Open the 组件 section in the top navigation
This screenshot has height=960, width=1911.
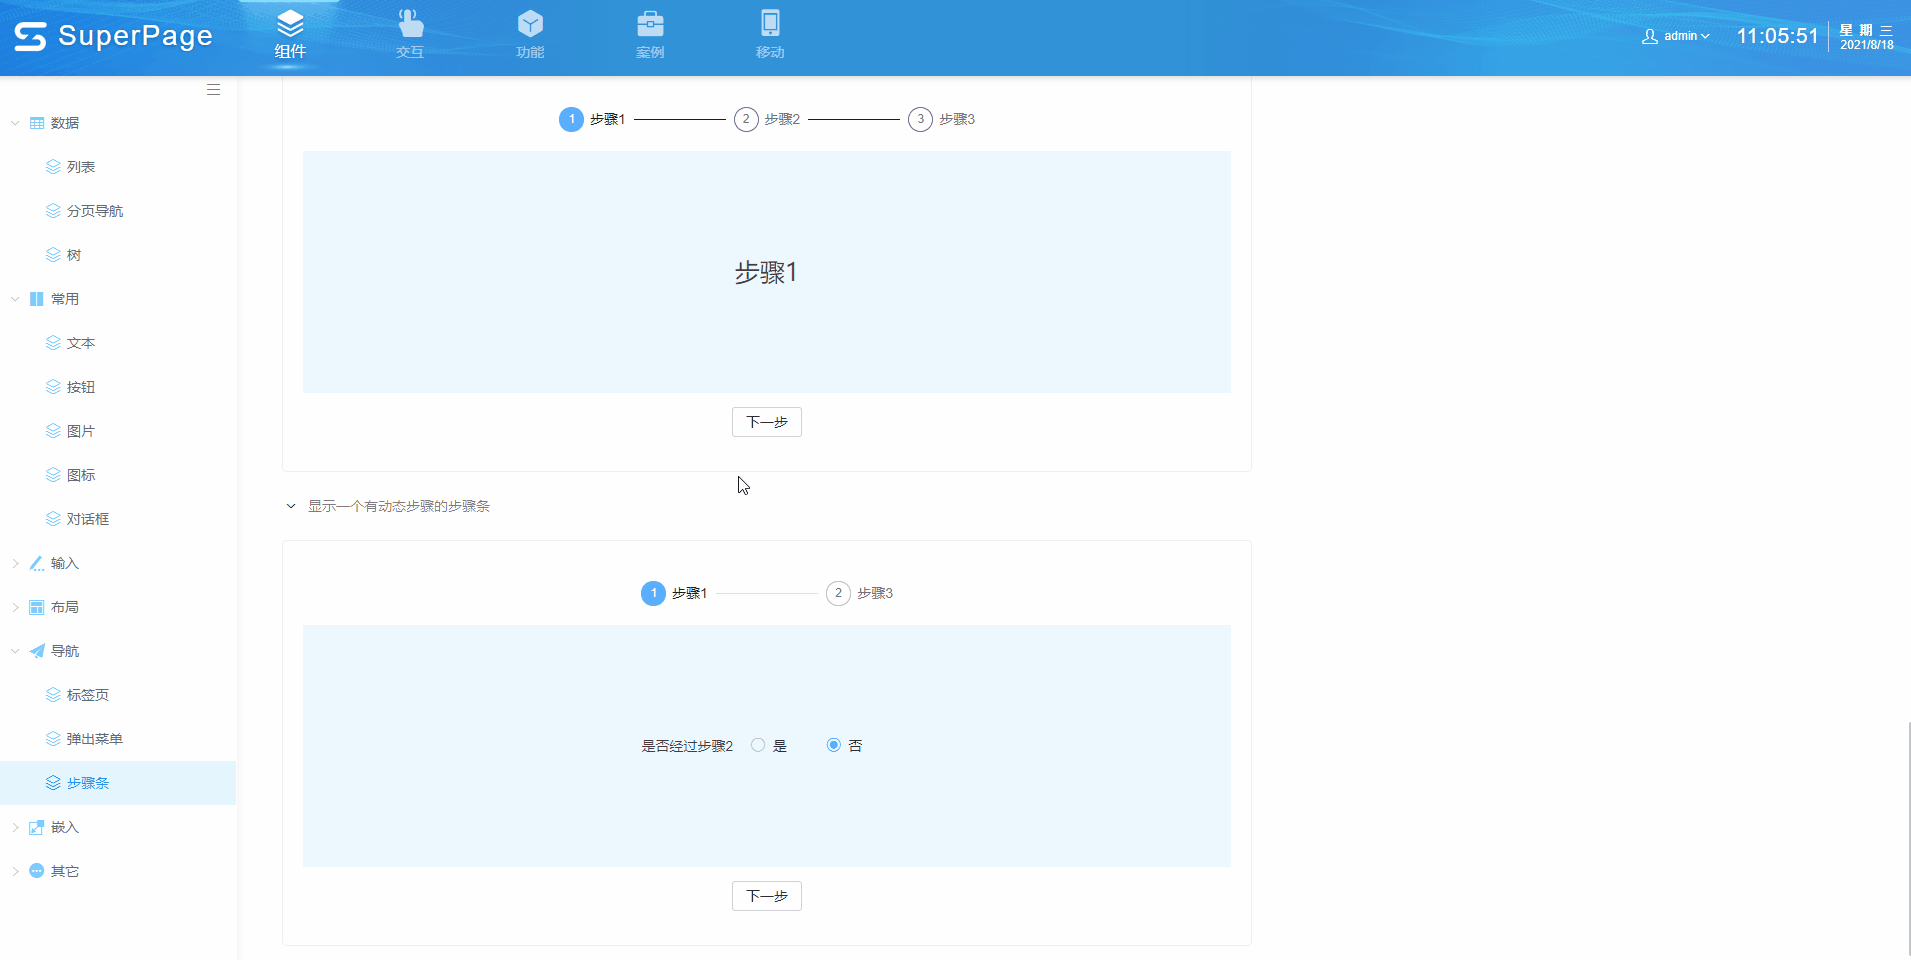click(289, 35)
